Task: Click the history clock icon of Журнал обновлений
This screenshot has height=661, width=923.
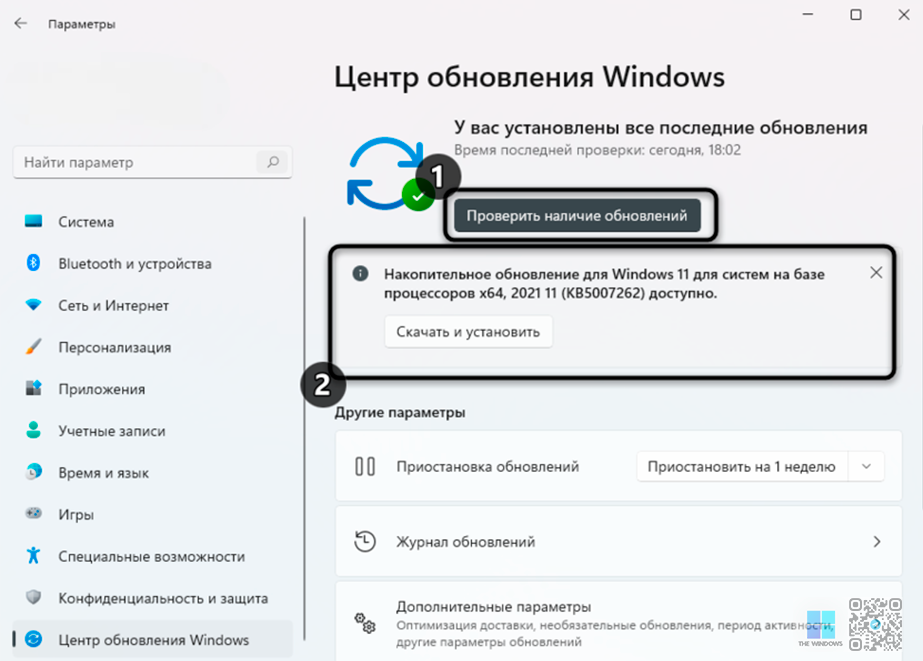Action: coord(365,542)
